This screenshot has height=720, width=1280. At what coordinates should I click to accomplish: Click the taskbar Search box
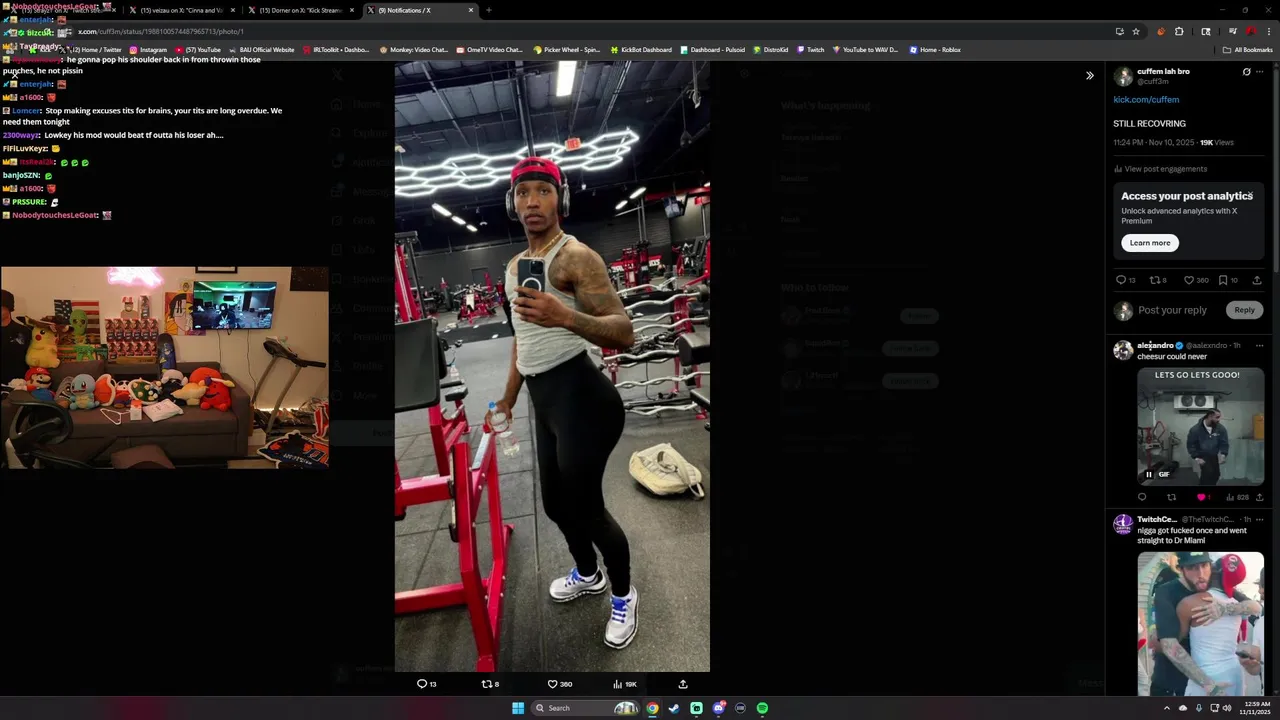585,708
